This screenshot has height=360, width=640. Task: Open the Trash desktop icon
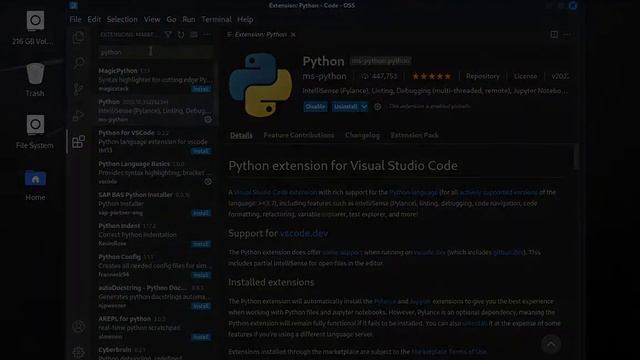coord(35,80)
